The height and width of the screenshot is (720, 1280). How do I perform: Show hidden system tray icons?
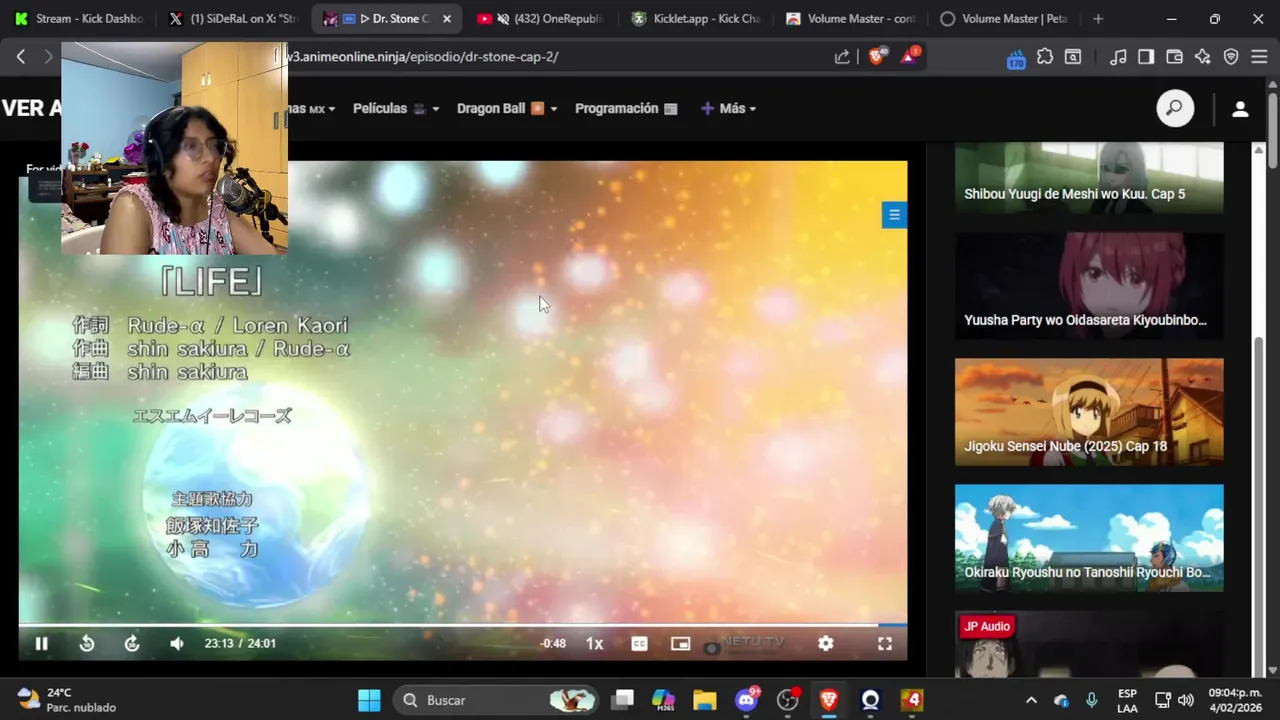coord(1031,700)
